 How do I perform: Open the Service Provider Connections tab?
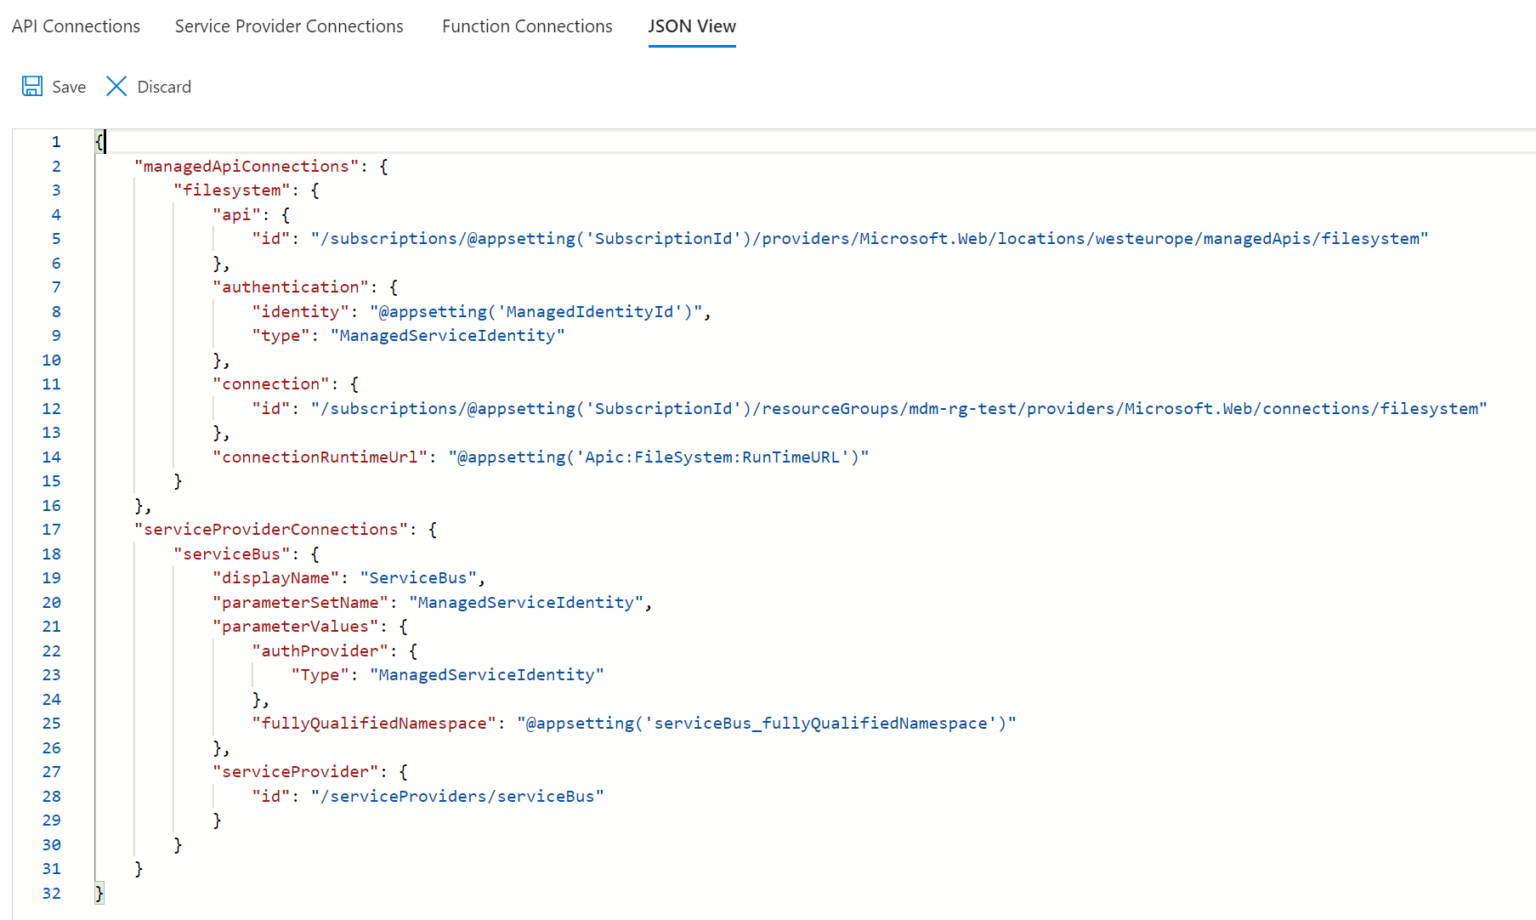pyautogui.click(x=289, y=26)
